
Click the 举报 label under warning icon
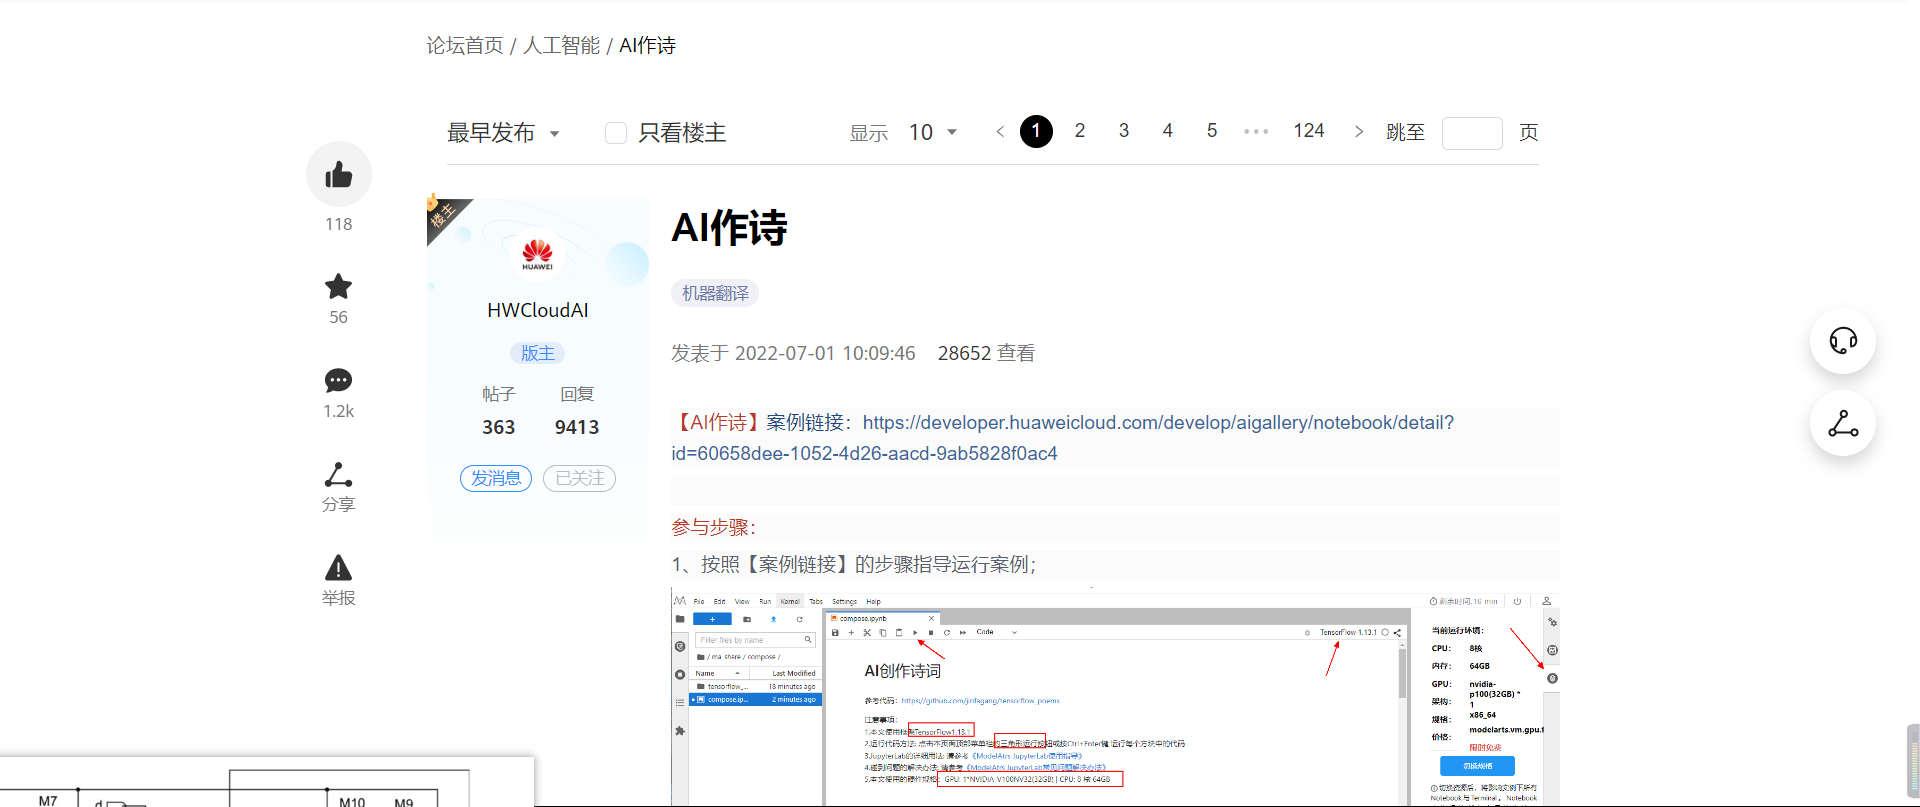(339, 598)
